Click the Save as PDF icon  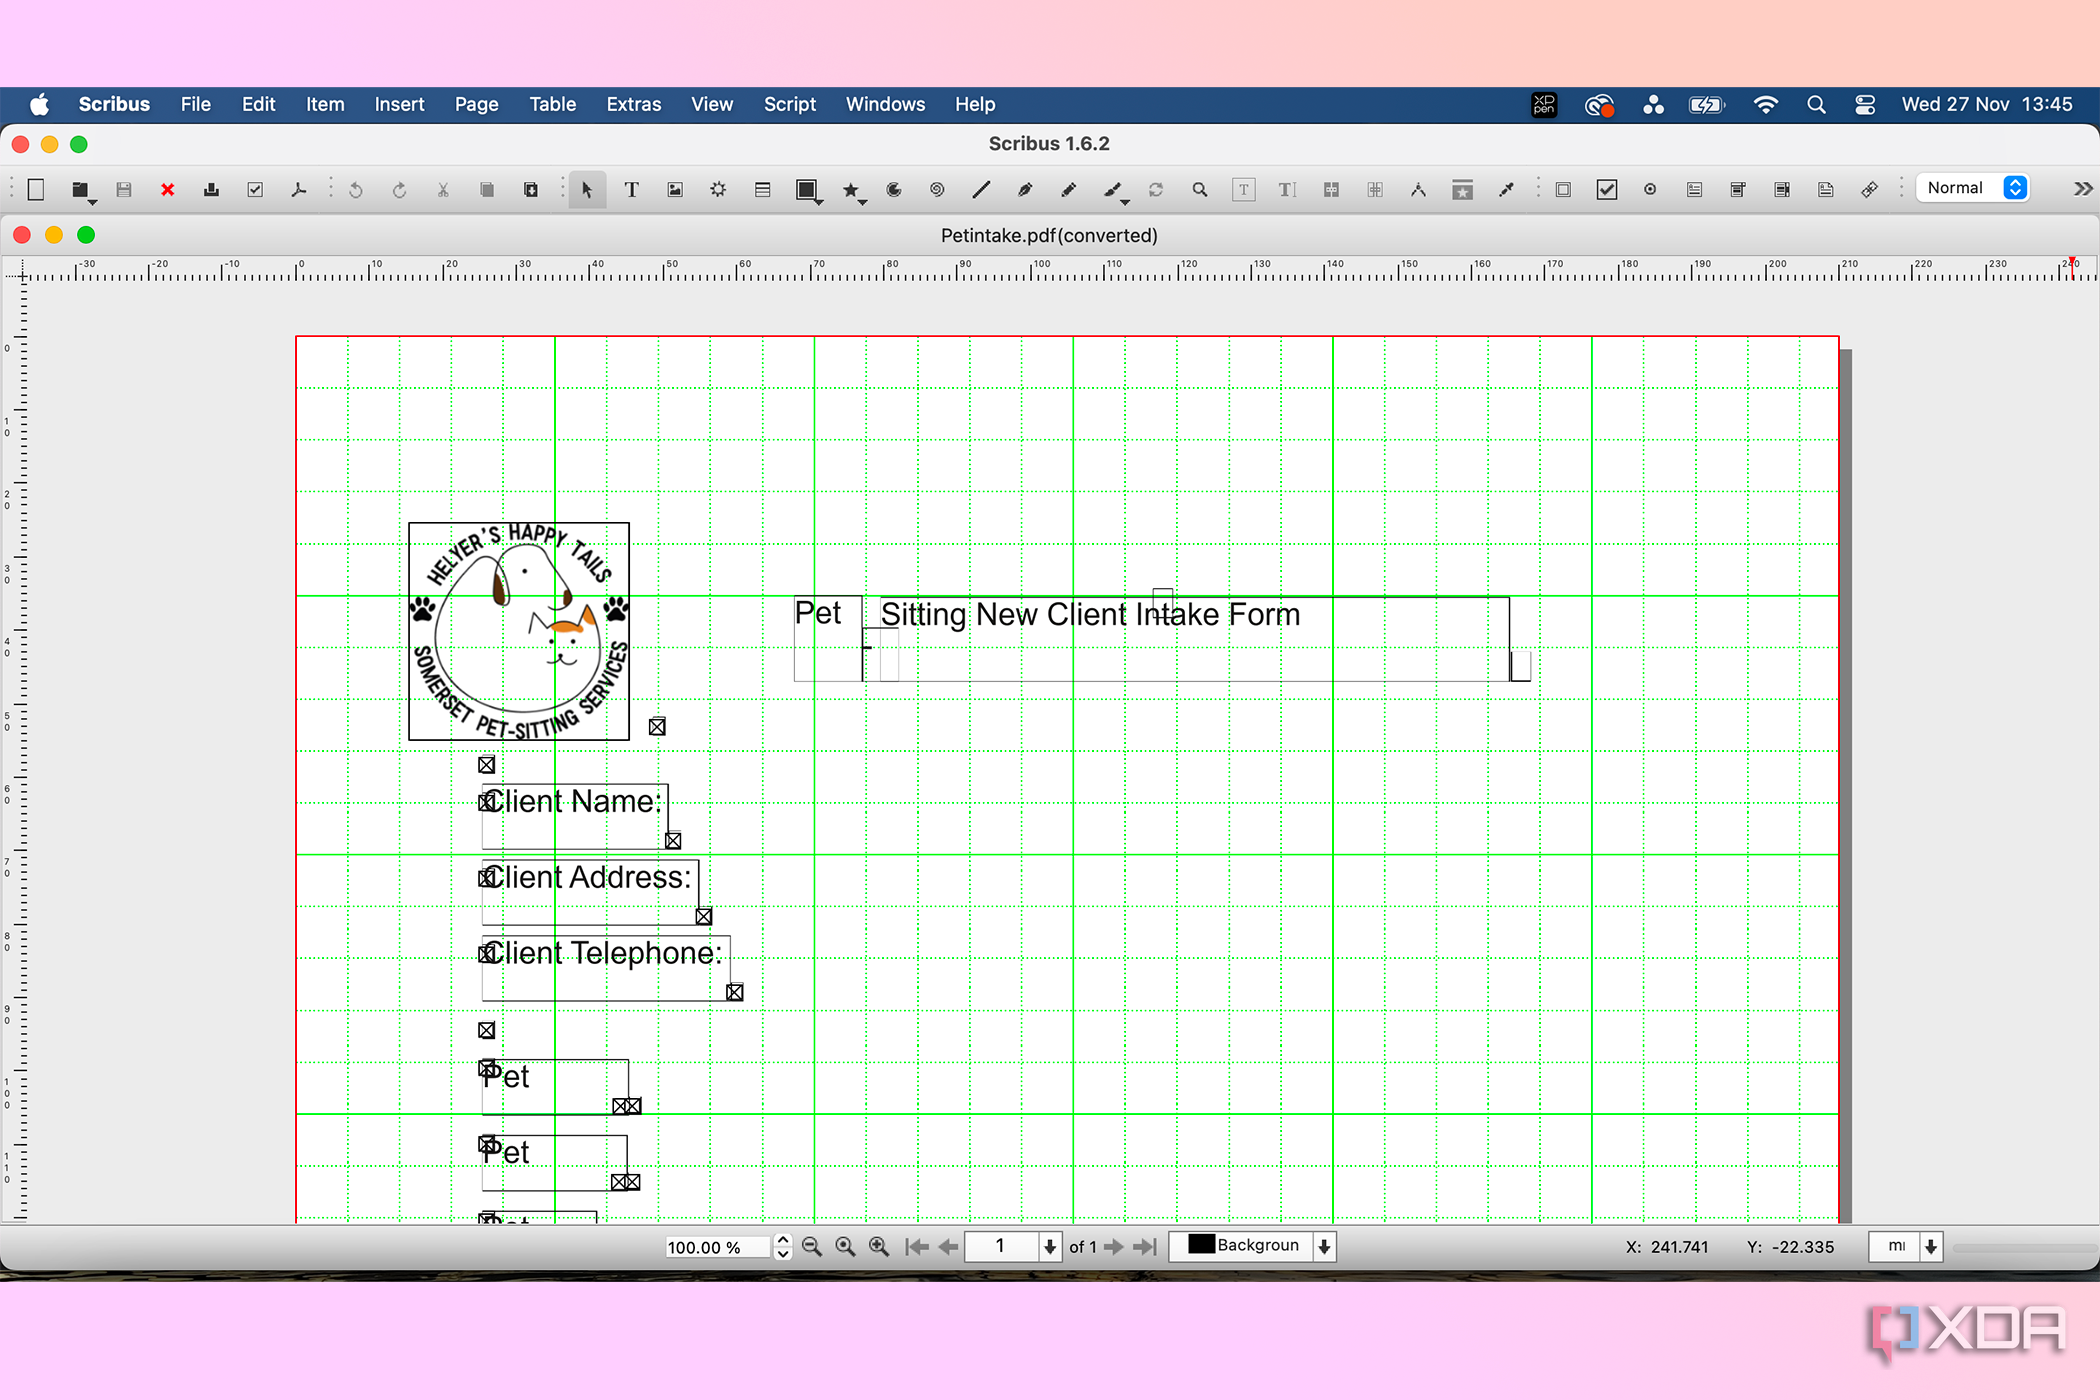tap(298, 190)
